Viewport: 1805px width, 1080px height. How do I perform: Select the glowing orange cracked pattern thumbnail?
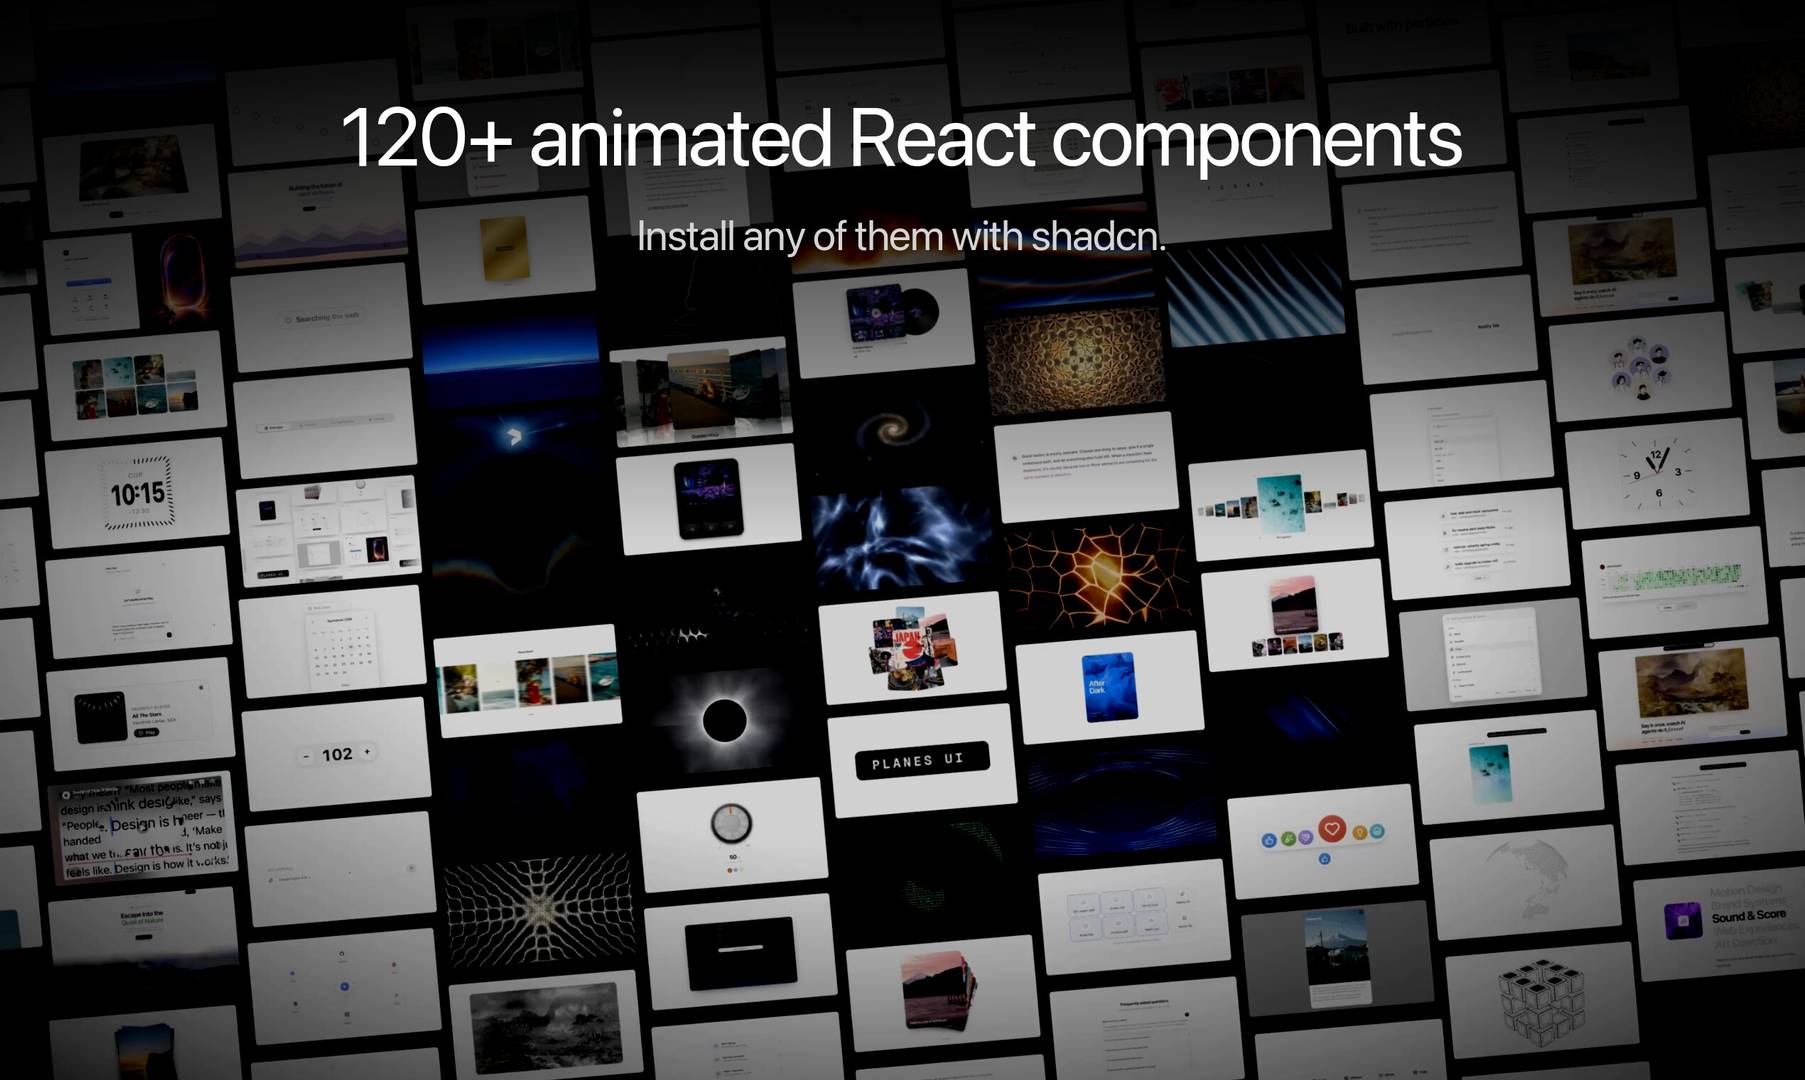point(1099,577)
